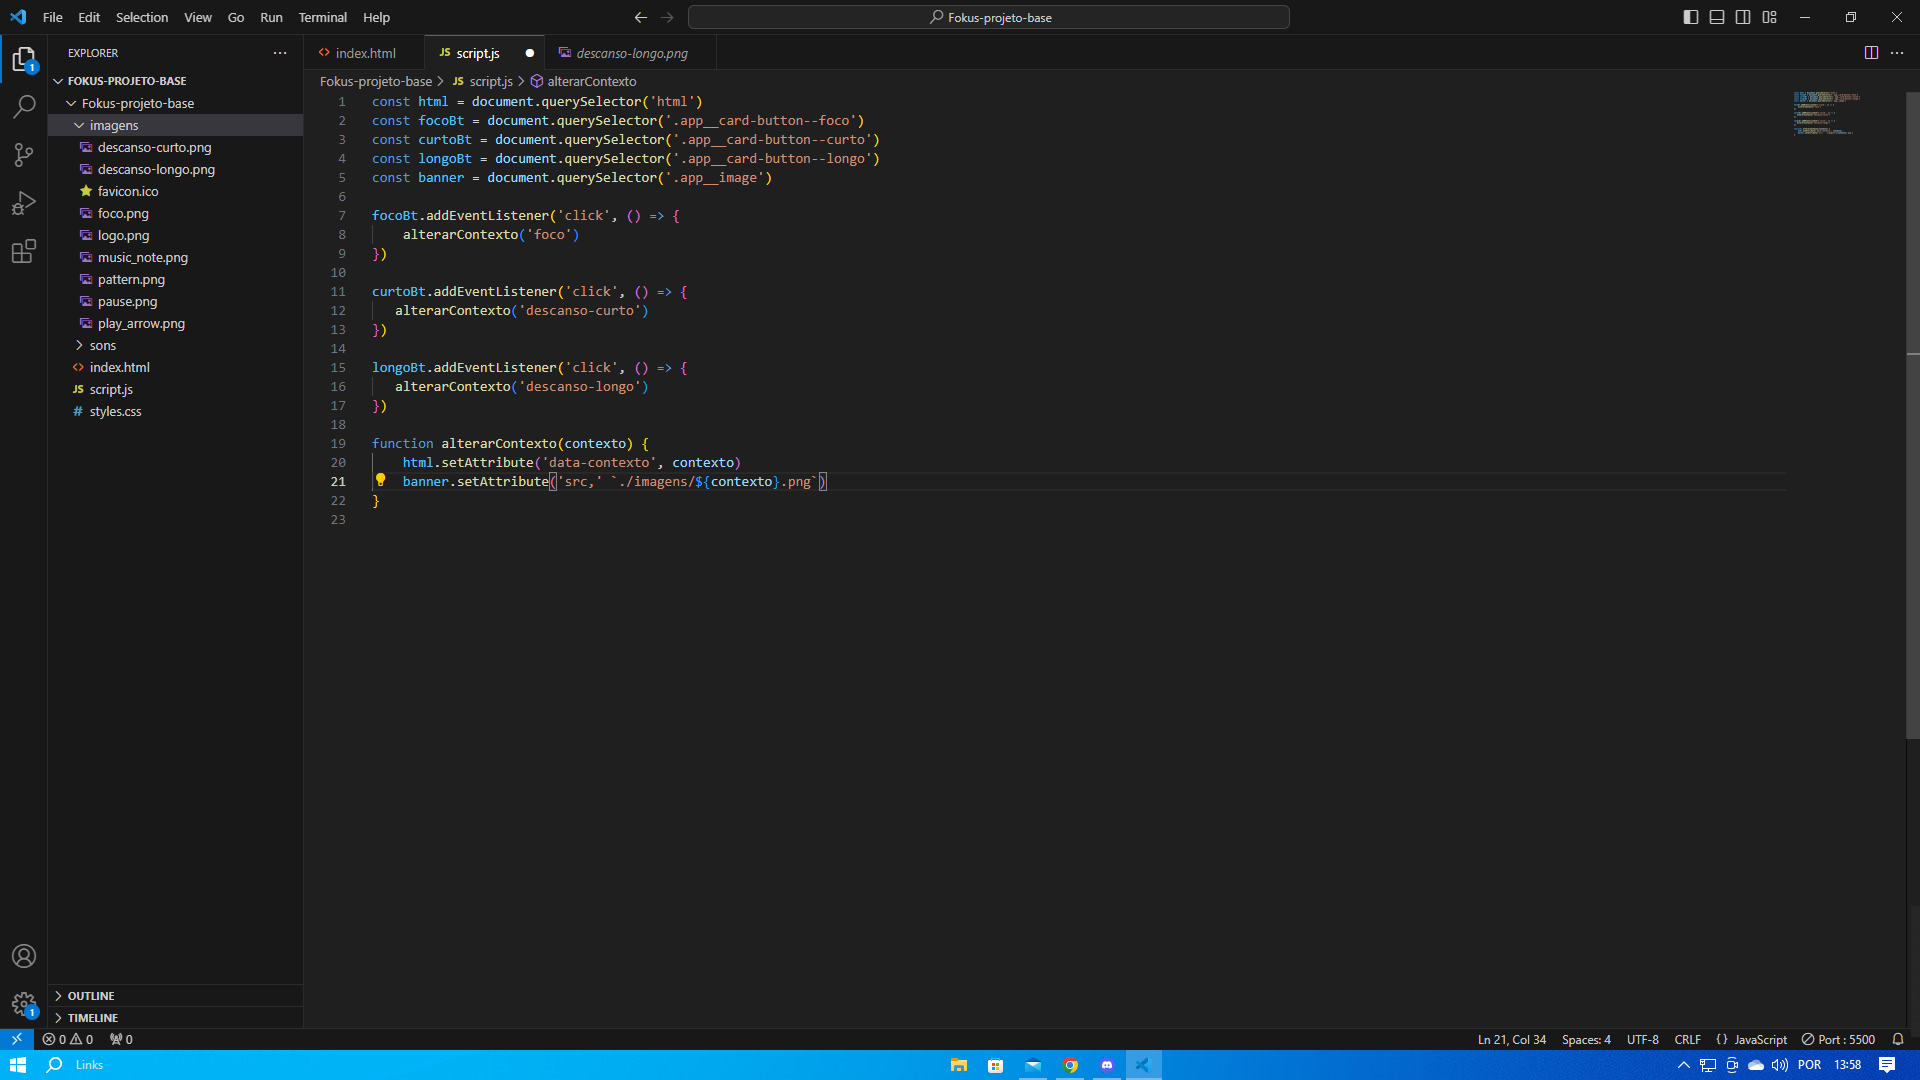
Task: Collapse the imagens folder
Action: [x=175, y=125]
